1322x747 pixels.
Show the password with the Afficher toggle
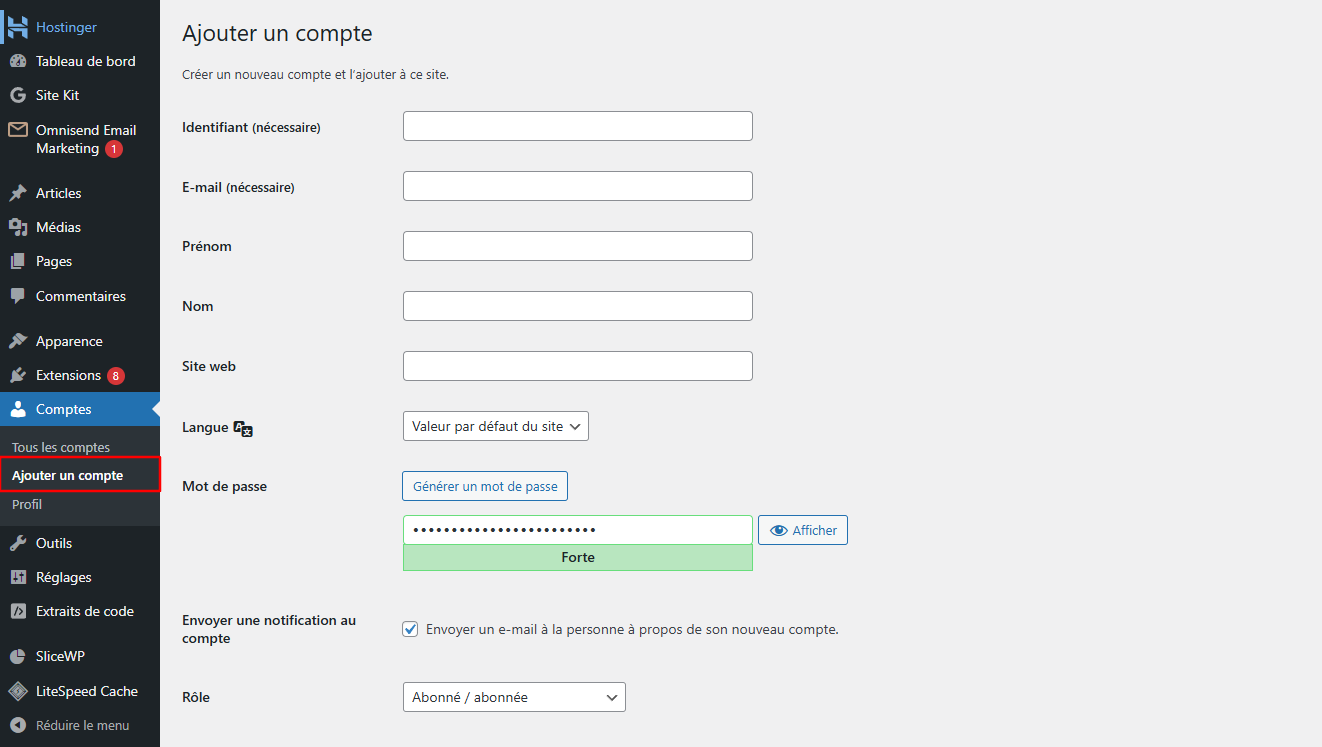(803, 529)
